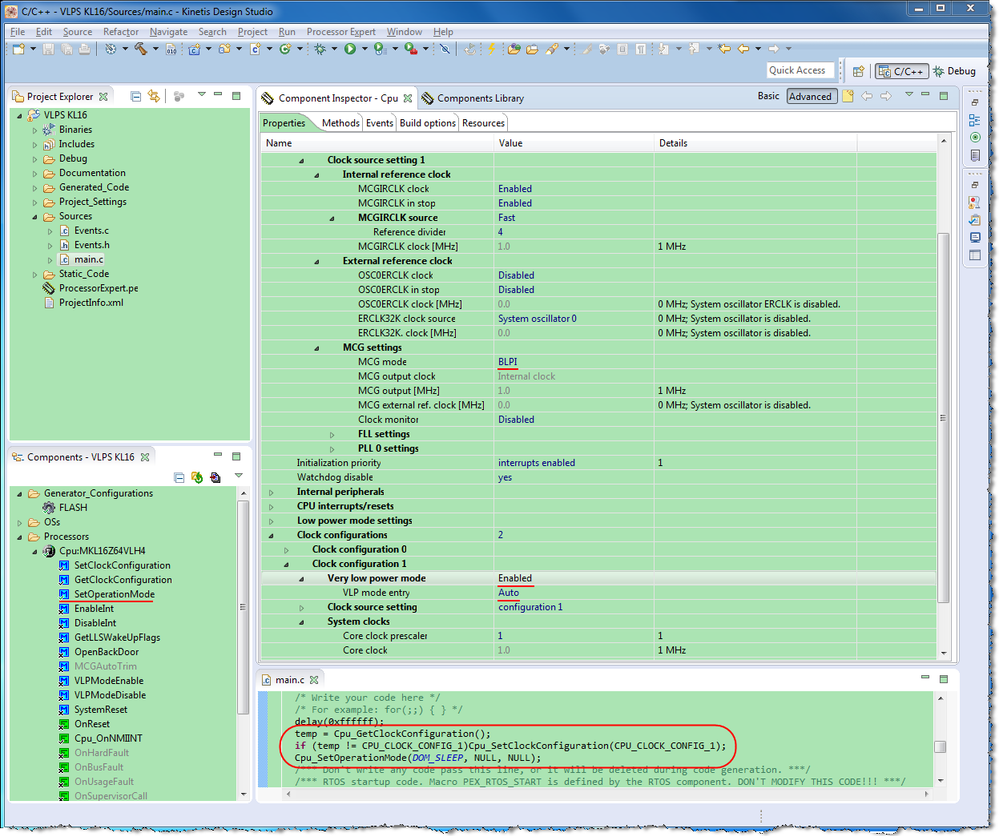Click the Advanced mode button in Component Inspector
This screenshot has width=999, height=836.
point(811,96)
